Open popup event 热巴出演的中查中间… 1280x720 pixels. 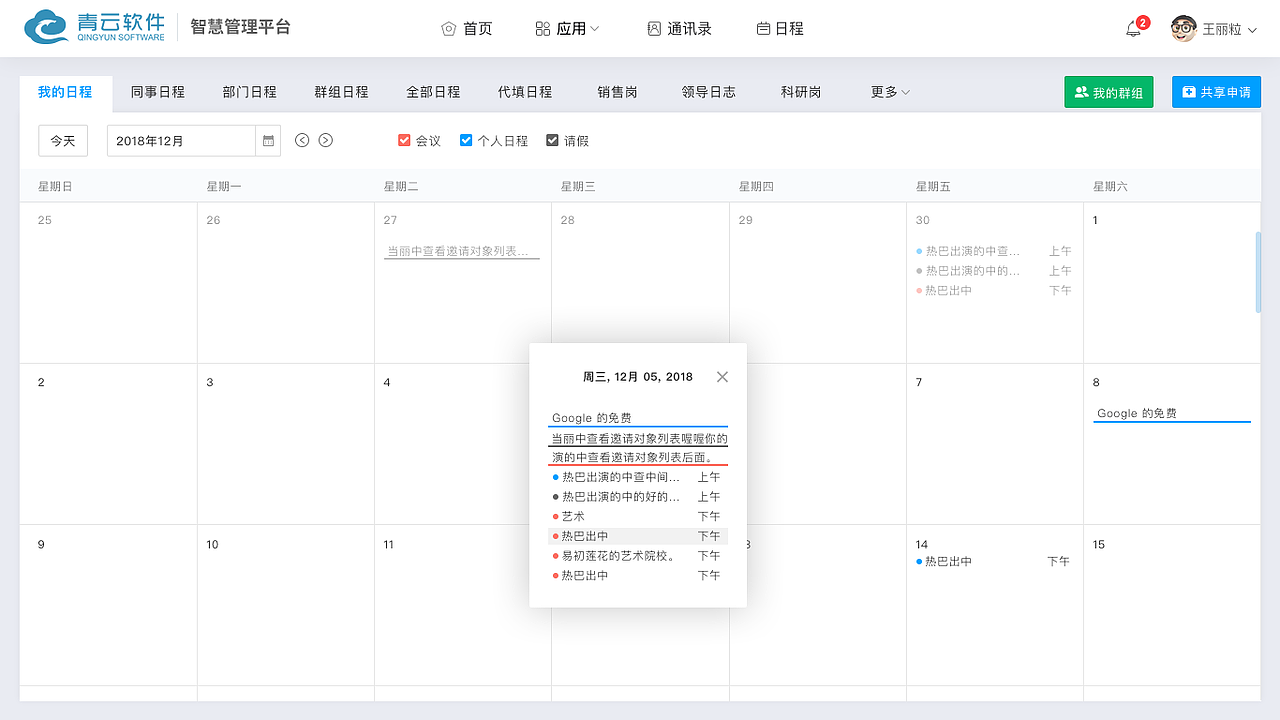(x=638, y=477)
